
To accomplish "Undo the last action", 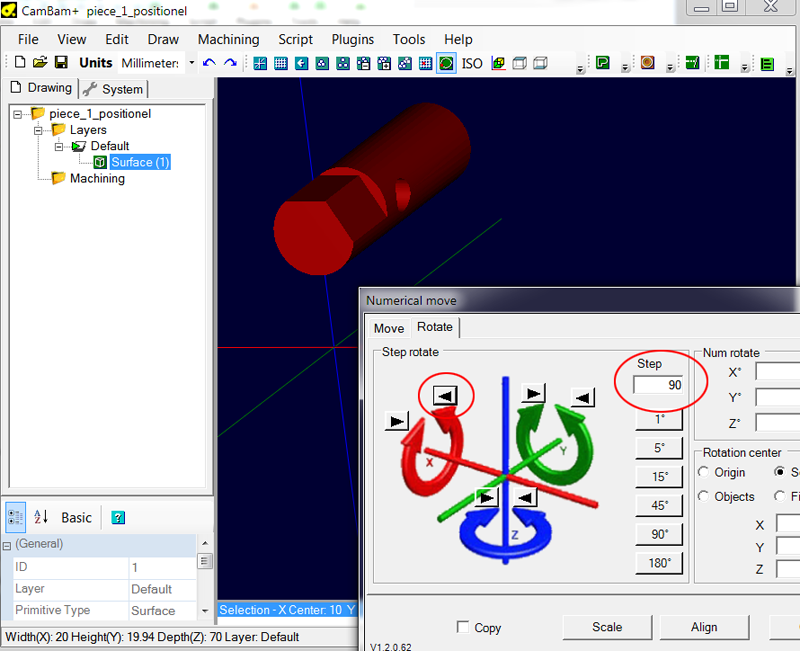I will pos(209,63).
